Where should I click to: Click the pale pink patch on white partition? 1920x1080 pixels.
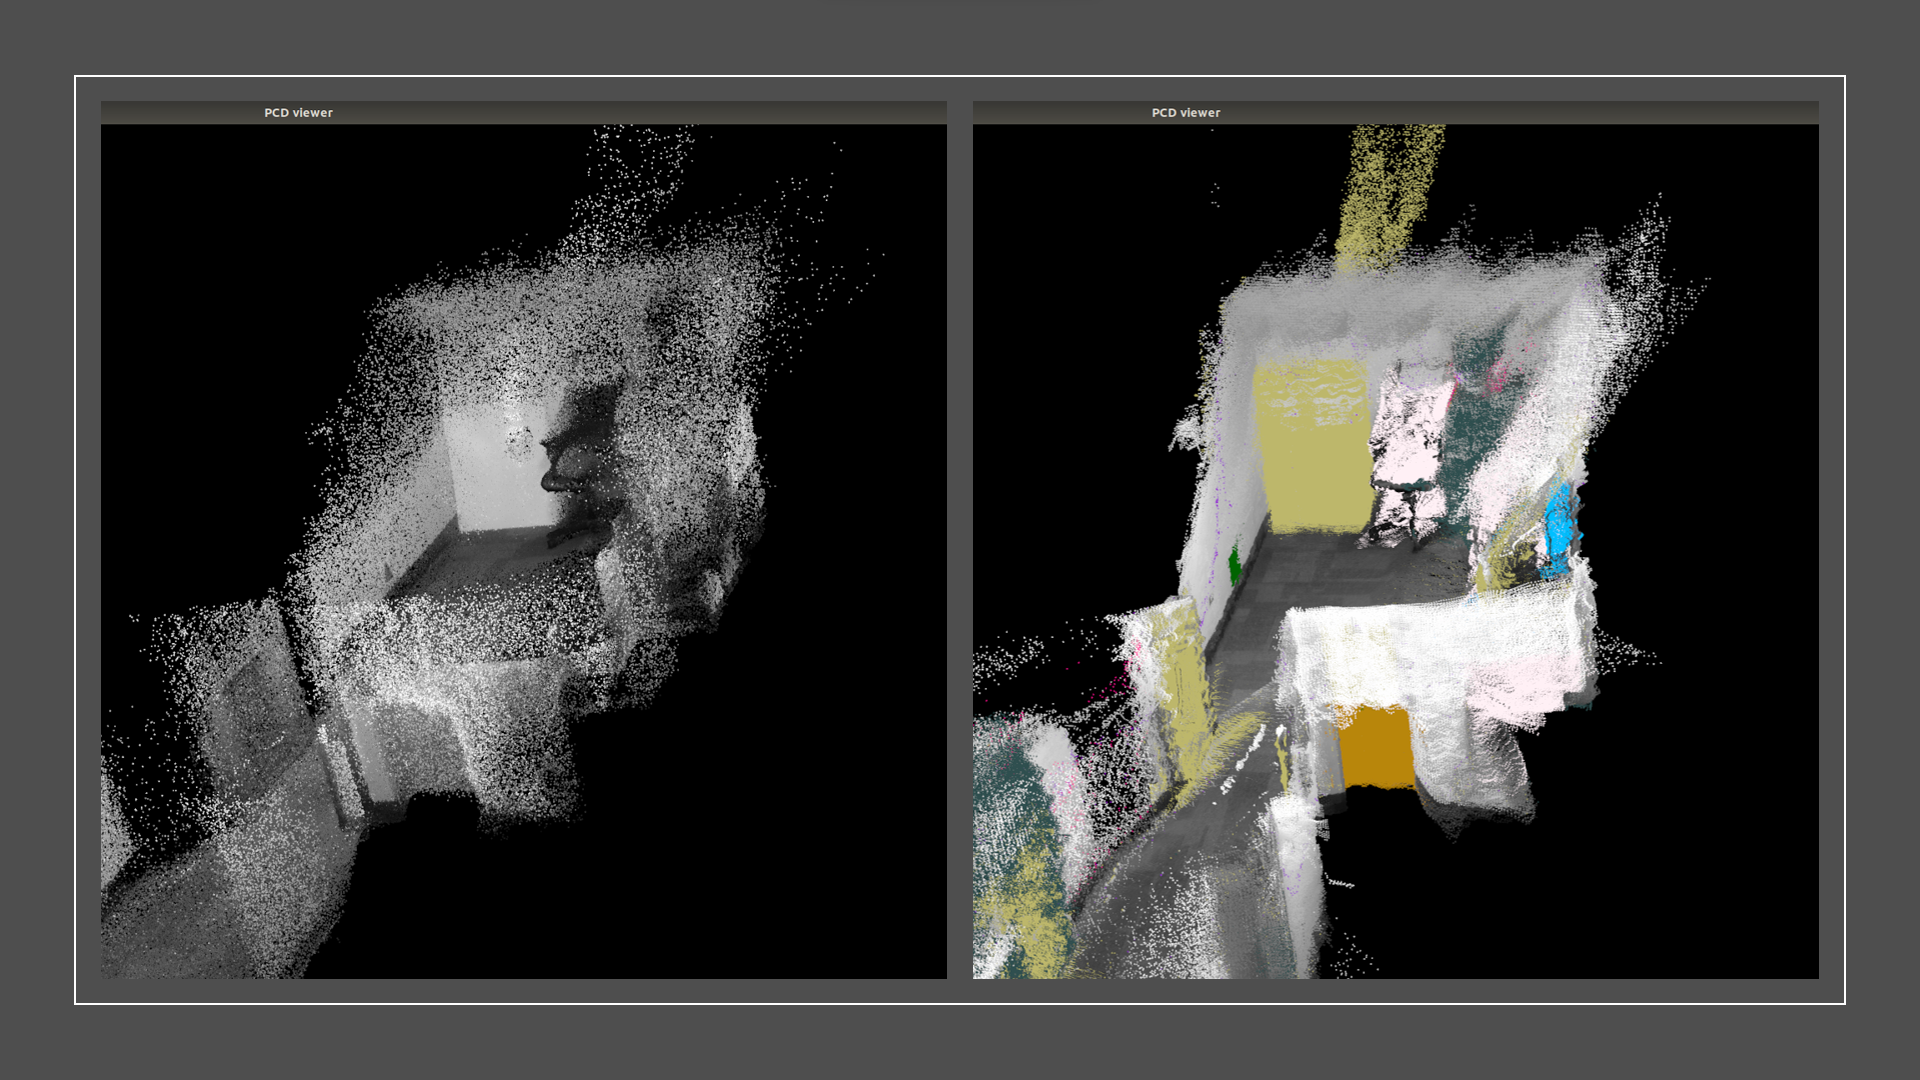(x=1525, y=685)
